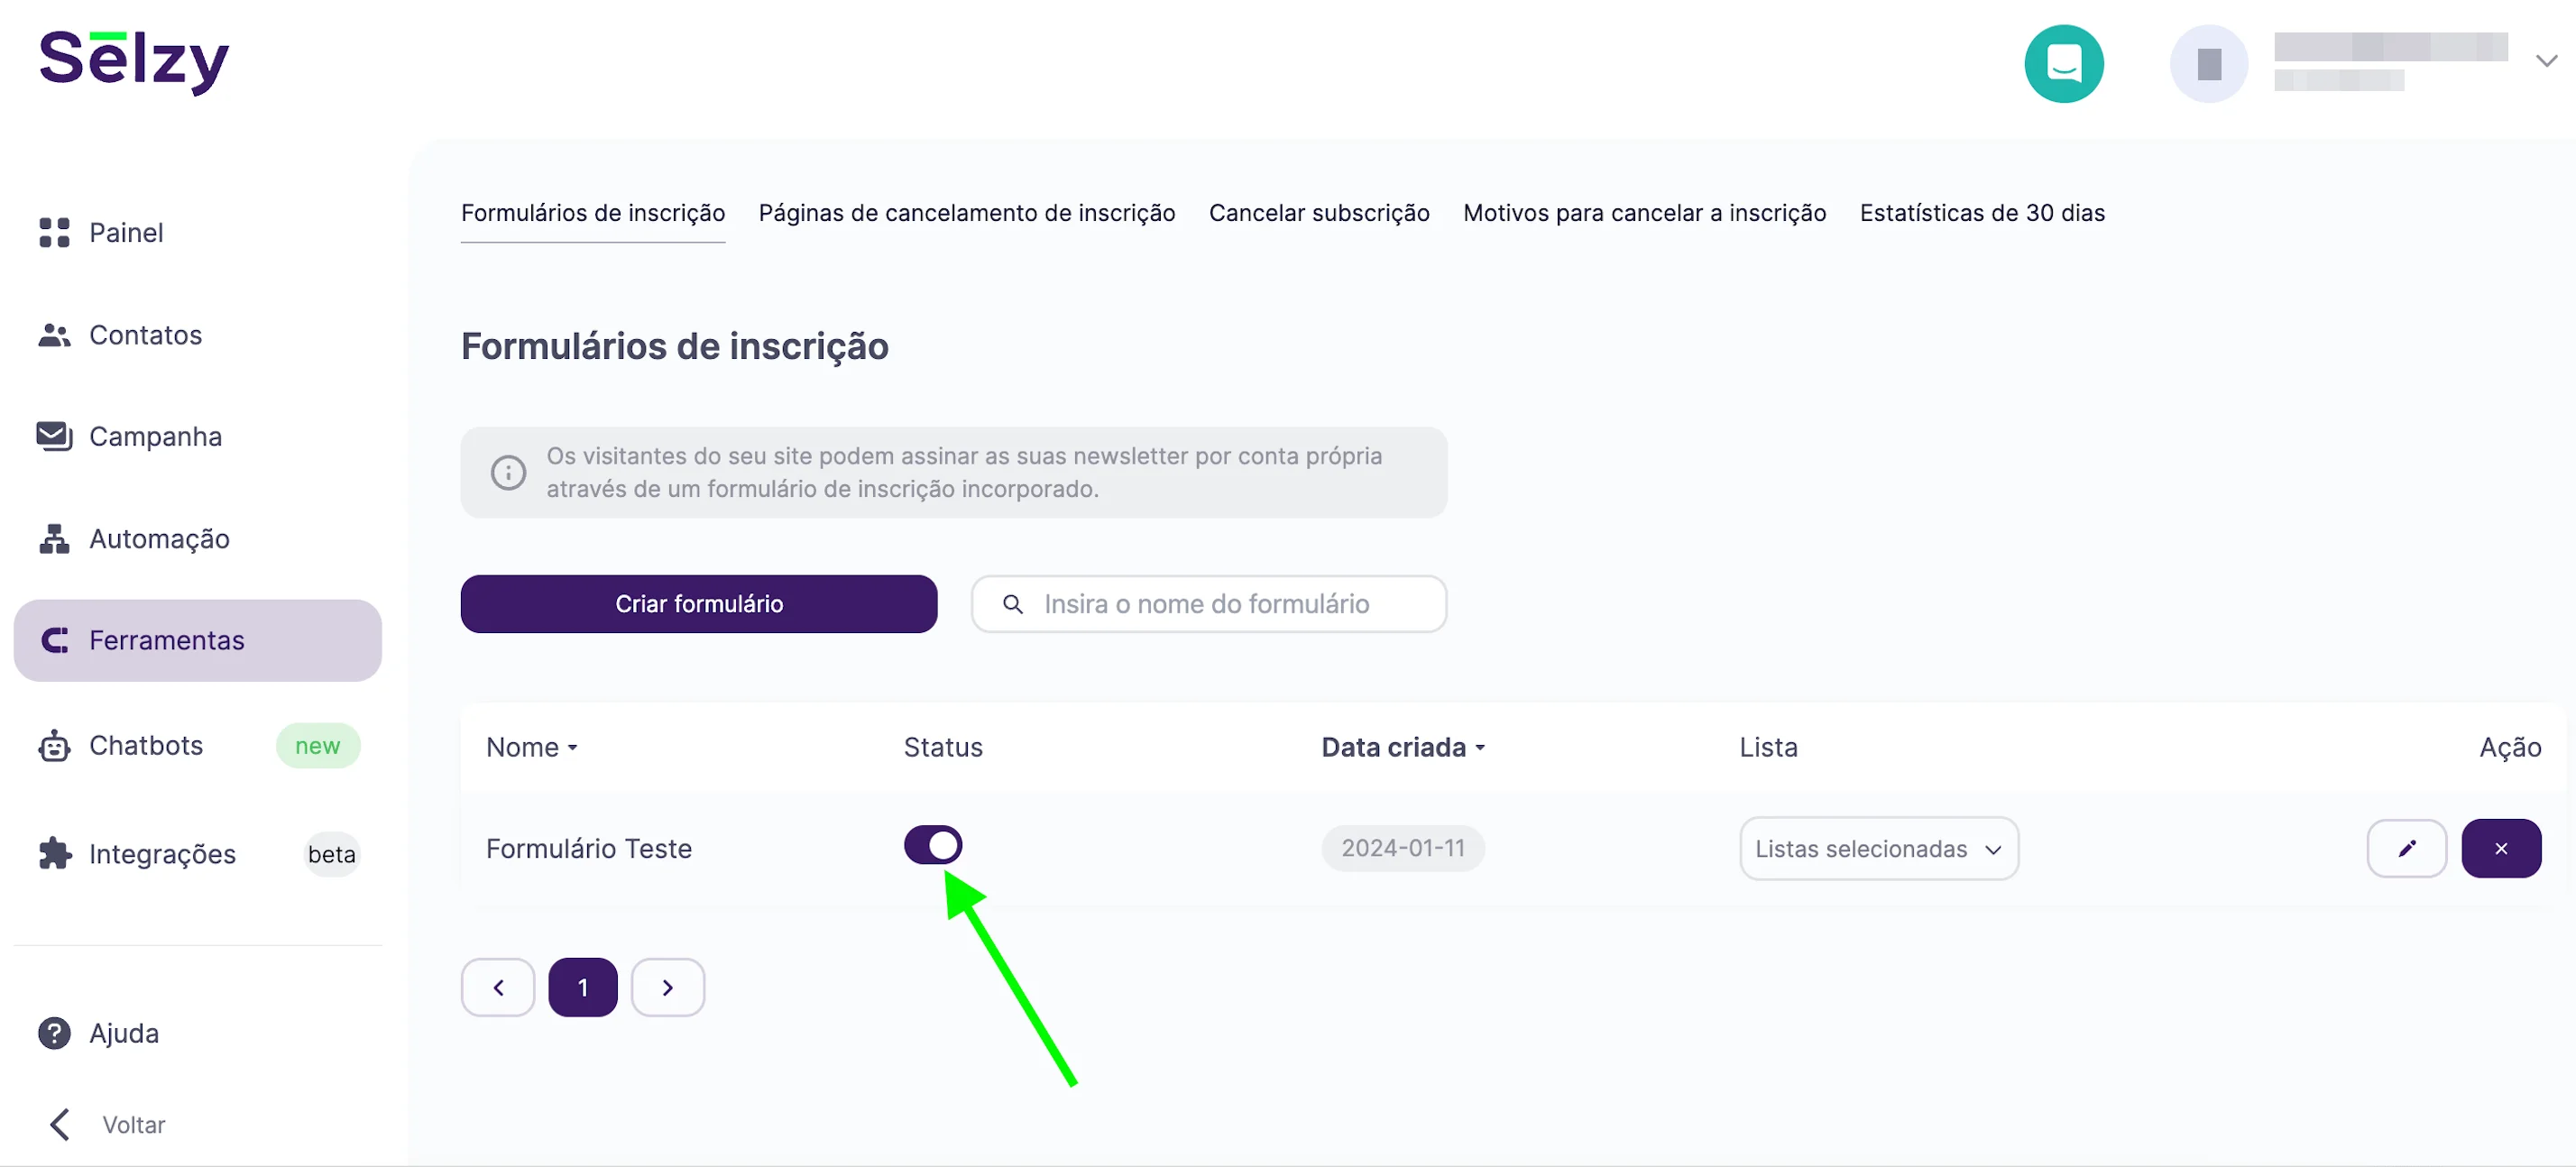The image size is (2576, 1167).
Task: Delete Formulário Teste with X button
Action: tap(2501, 848)
